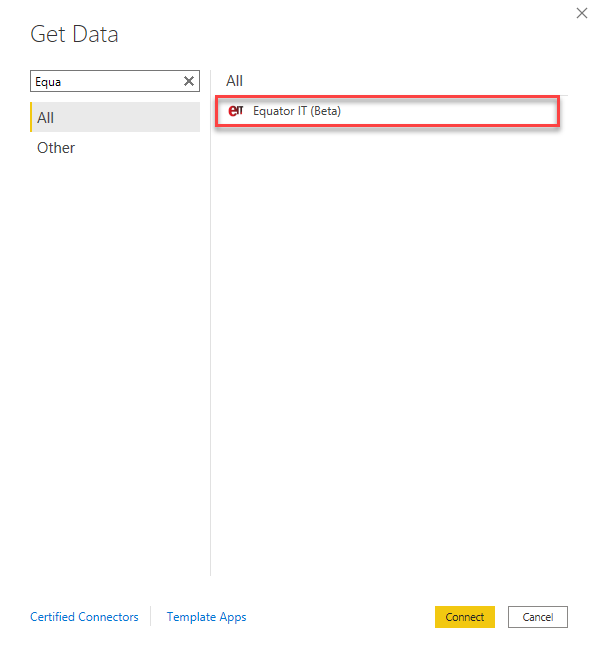This screenshot has height=650, width=598.
Task: Switch to the Other category
Action: [56, 148]
